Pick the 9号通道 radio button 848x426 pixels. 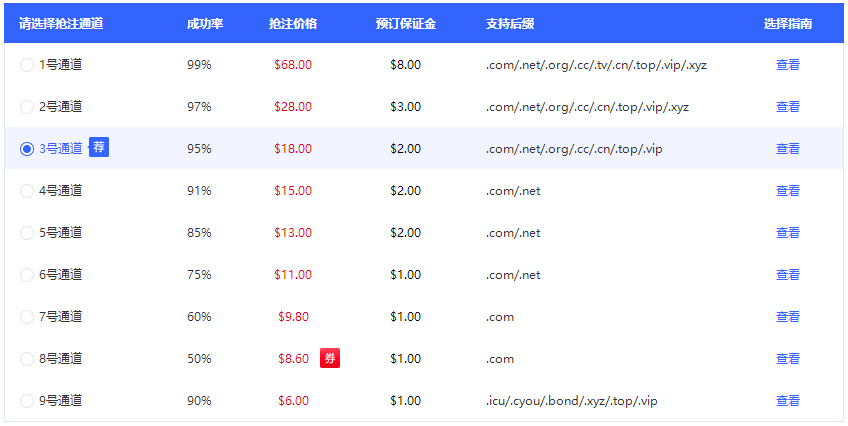pos(27,401)
